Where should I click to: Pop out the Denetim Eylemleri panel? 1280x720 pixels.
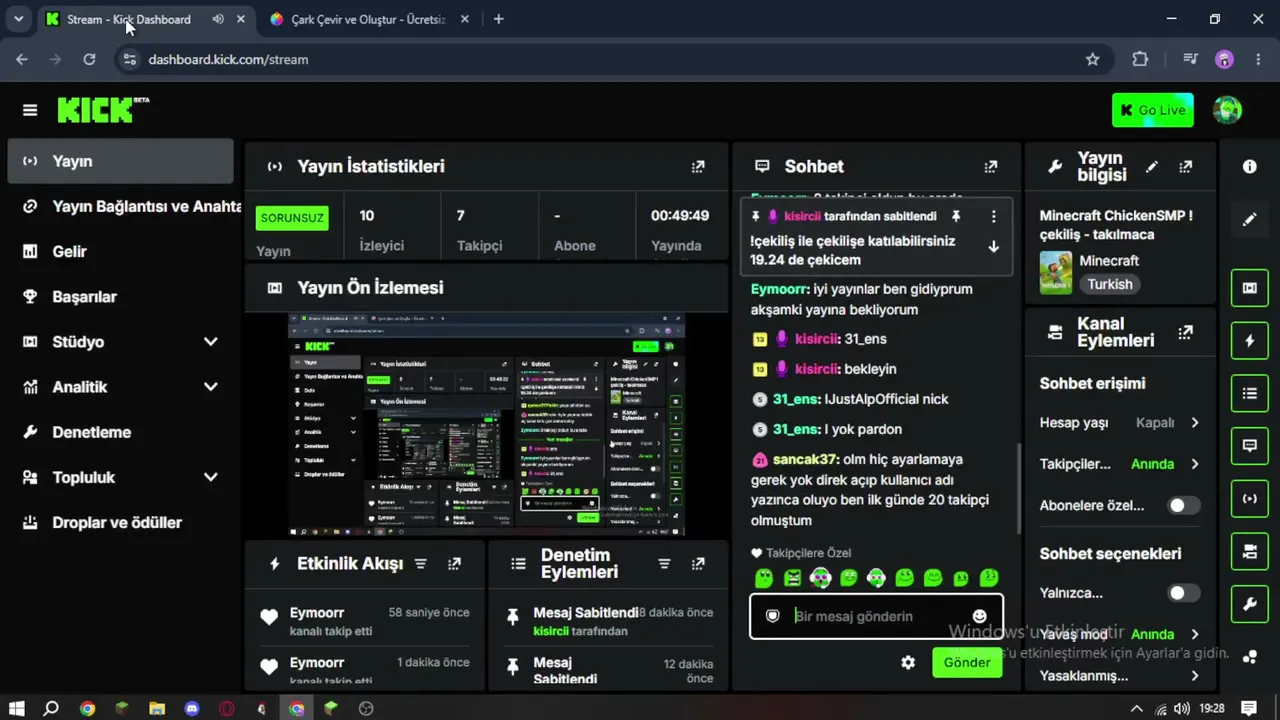click(698, 564)
